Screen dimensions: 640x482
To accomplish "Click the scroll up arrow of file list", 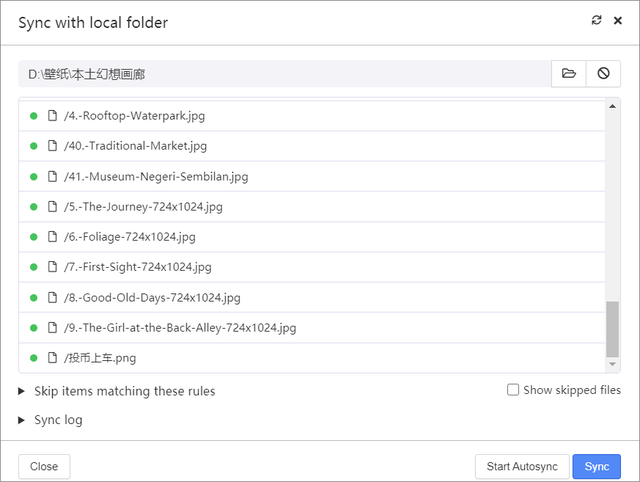I will coord(613,106).
